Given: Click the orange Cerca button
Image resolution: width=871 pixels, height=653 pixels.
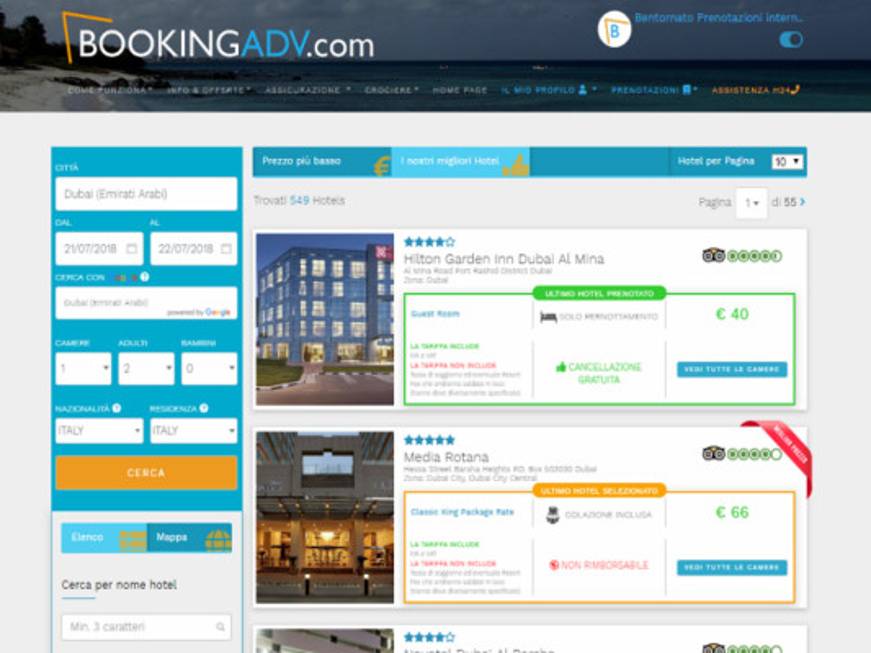Looking at the screenshot, I should [x=146, y=473].
